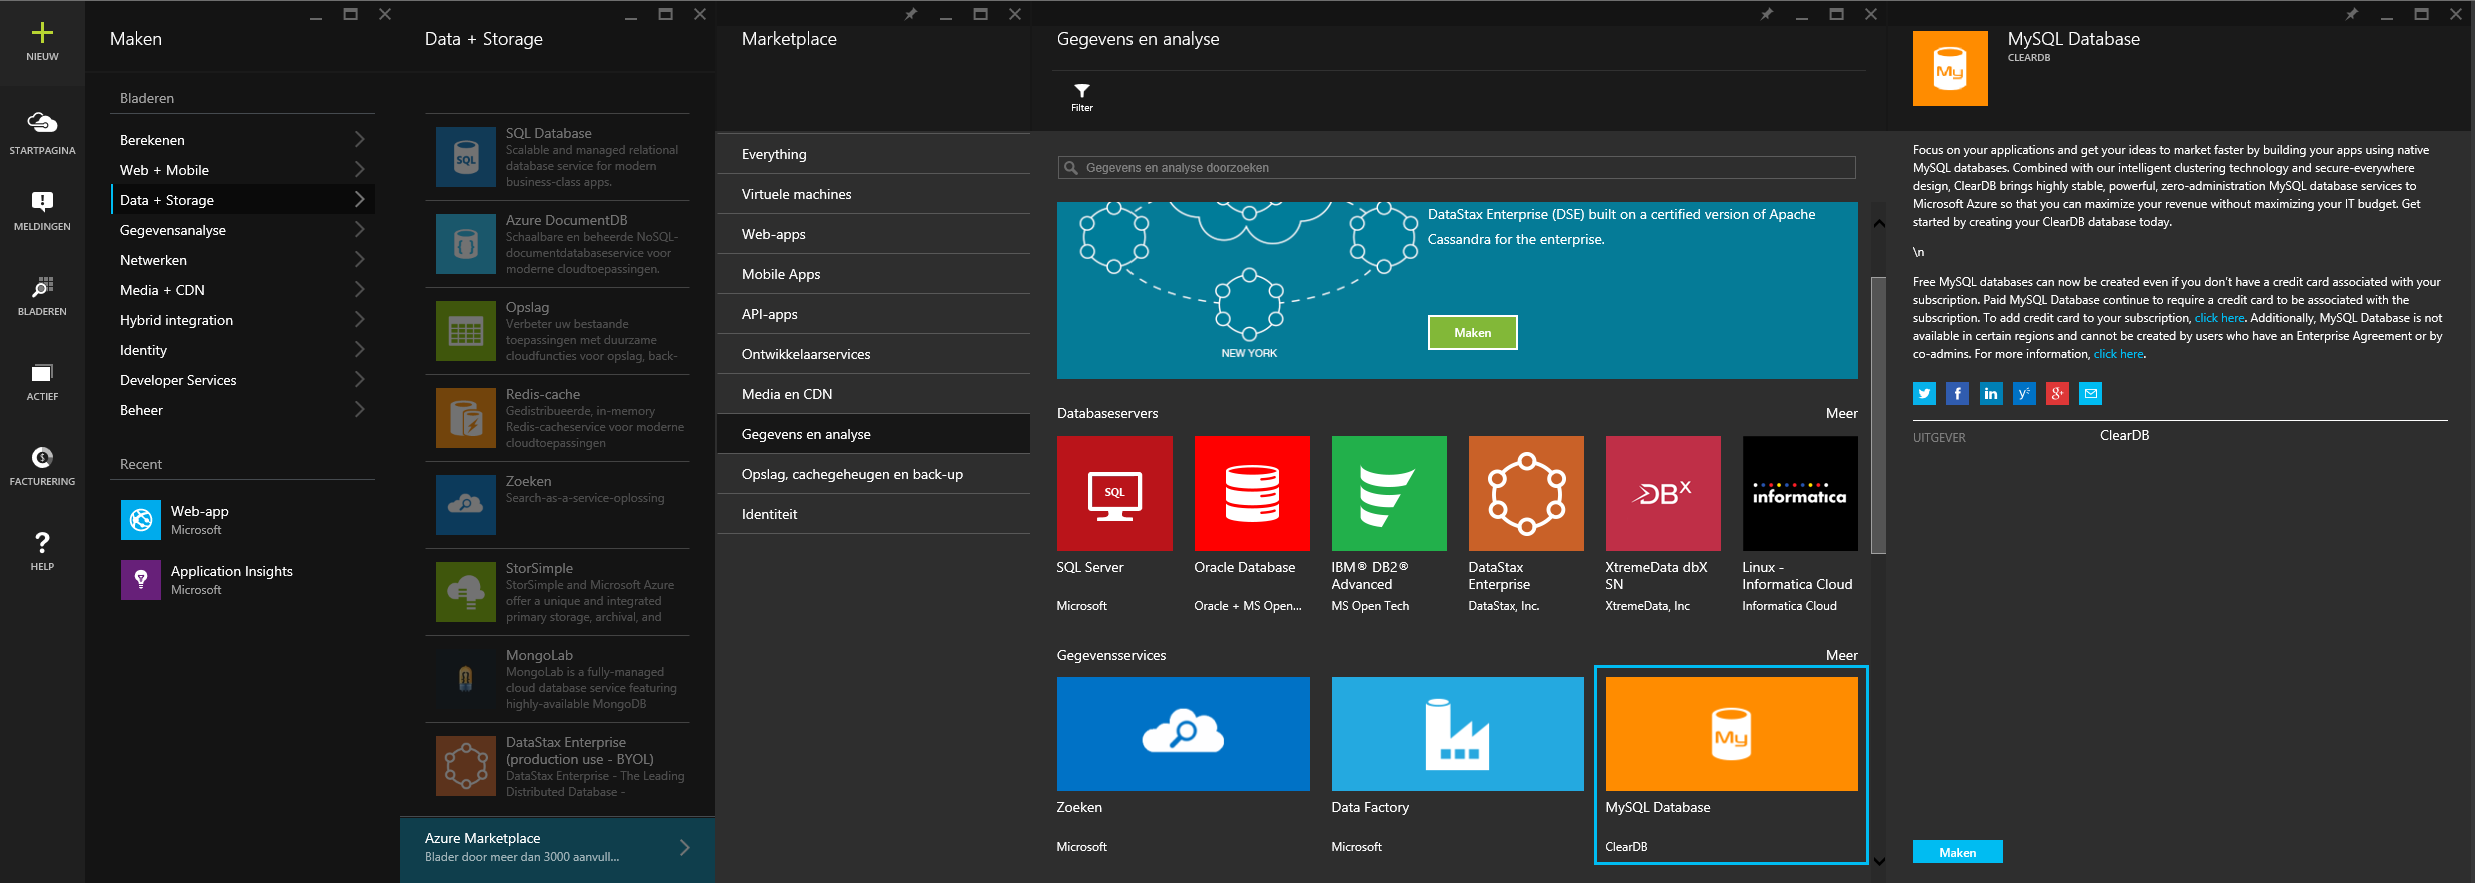Click Meer next to Gegevensservices
The image size is (2475, 883).
point(1841,655)
